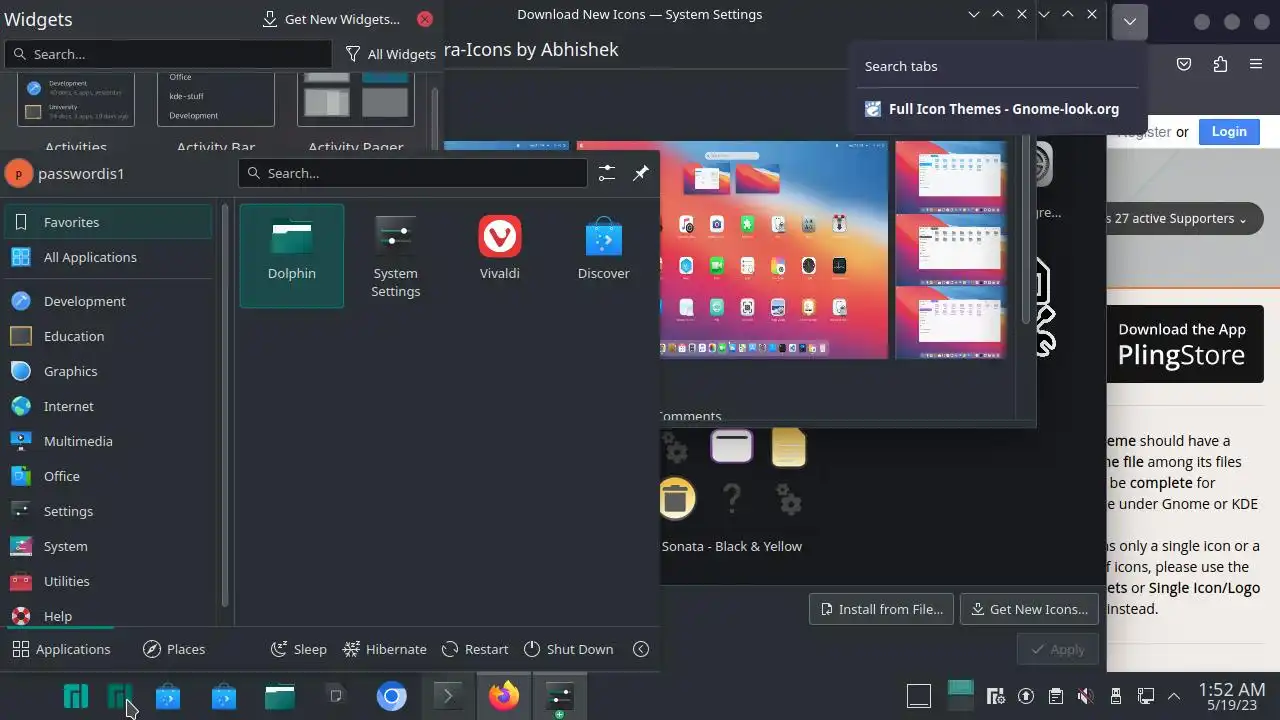The image size is (1280, 720).
Task: Click Firefox Save to Pocket icon
Action: point(1184,64)
